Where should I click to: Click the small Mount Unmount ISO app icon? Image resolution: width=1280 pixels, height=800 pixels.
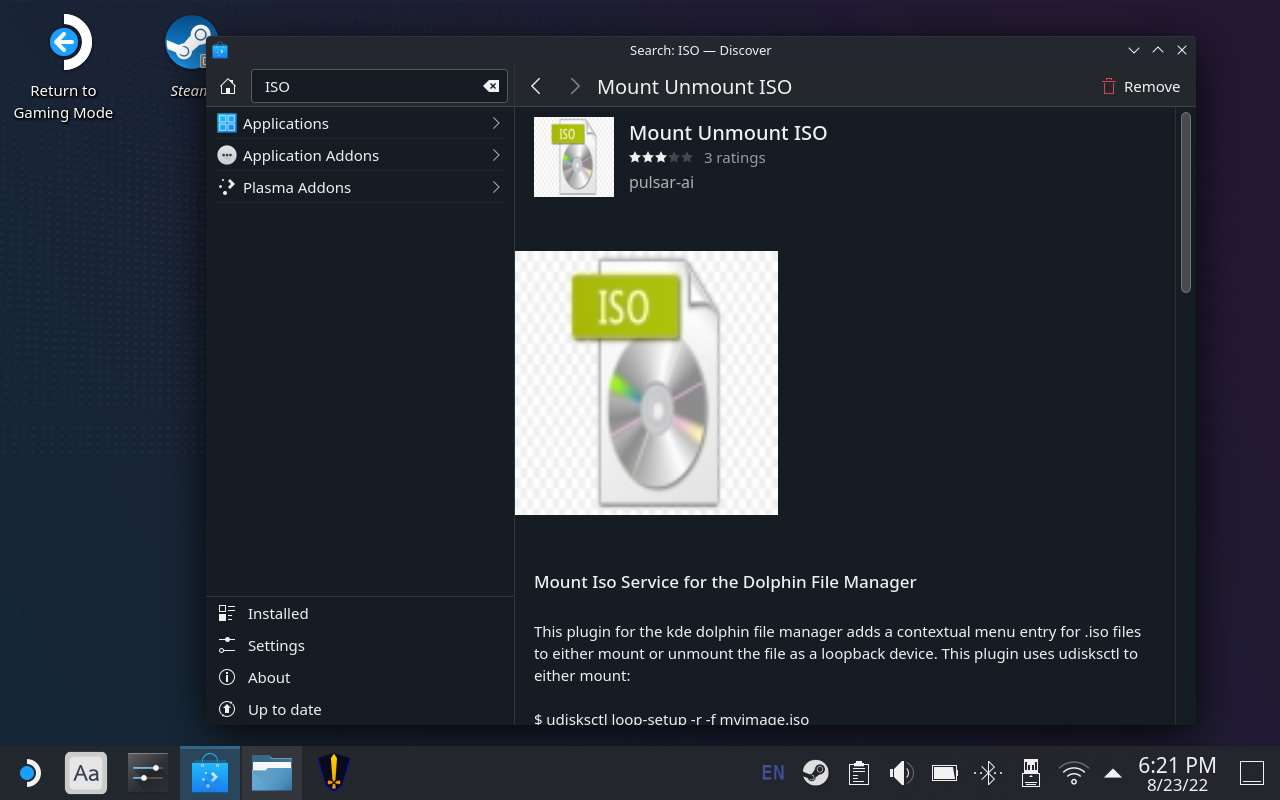tap(574, 157)
